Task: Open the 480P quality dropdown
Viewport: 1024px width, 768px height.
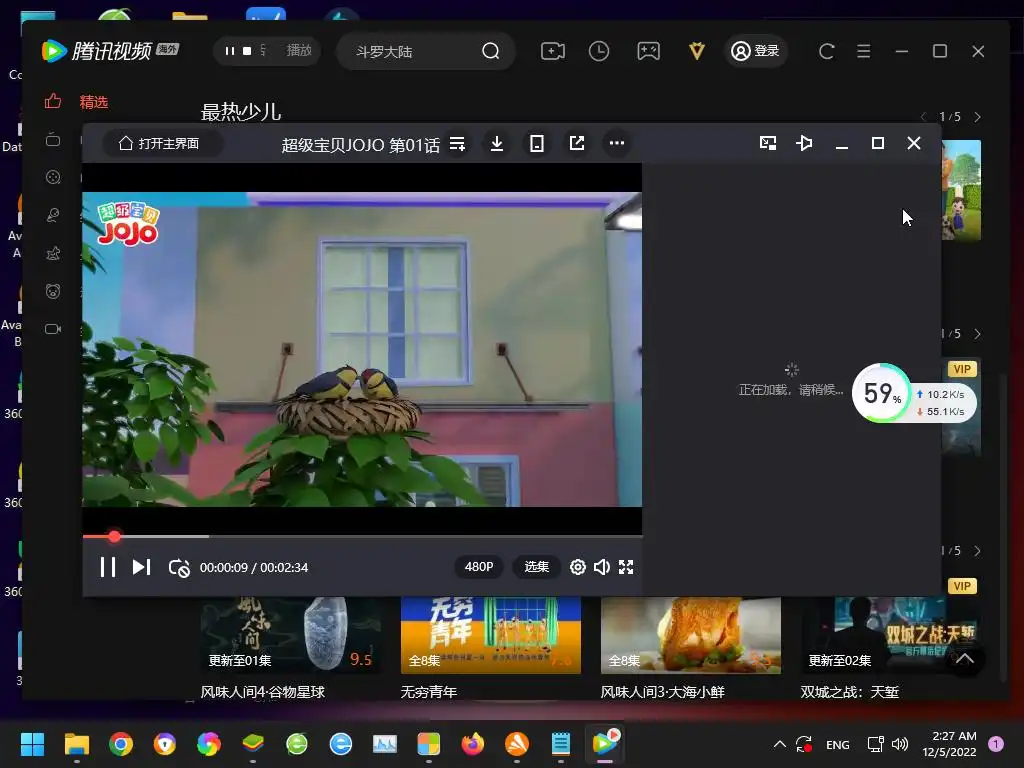Action: (x=479, y=567)
